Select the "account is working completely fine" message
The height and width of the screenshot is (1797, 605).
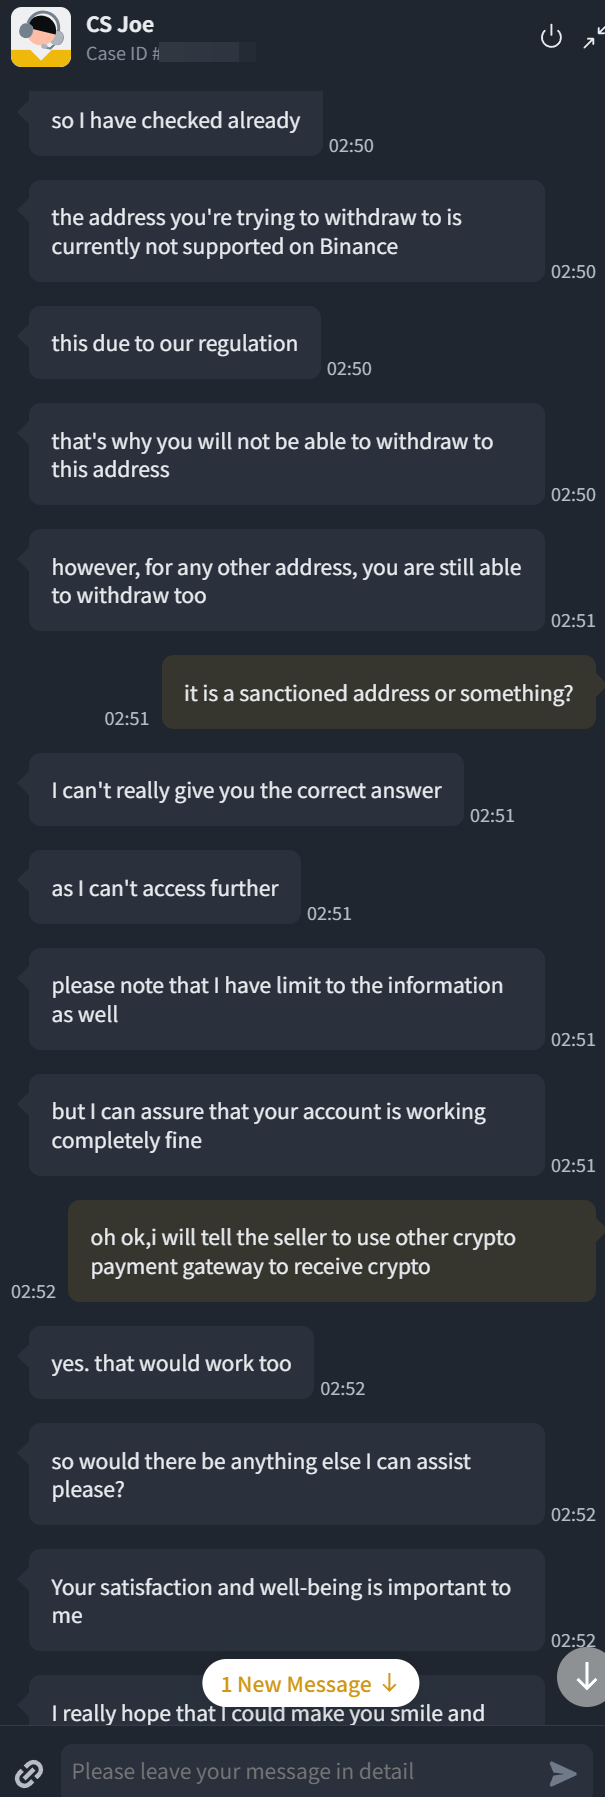point(286,1126)
